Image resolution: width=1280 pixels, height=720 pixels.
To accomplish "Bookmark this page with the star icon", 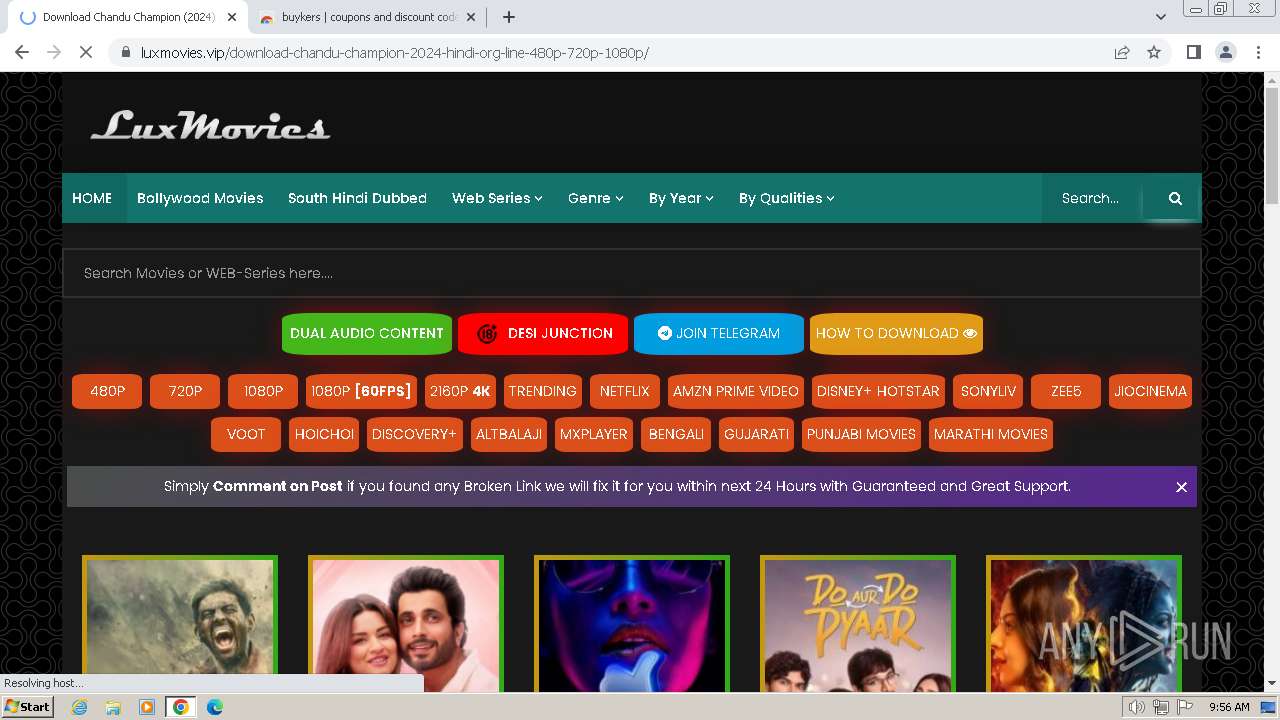I will (x=1154, y=52).
